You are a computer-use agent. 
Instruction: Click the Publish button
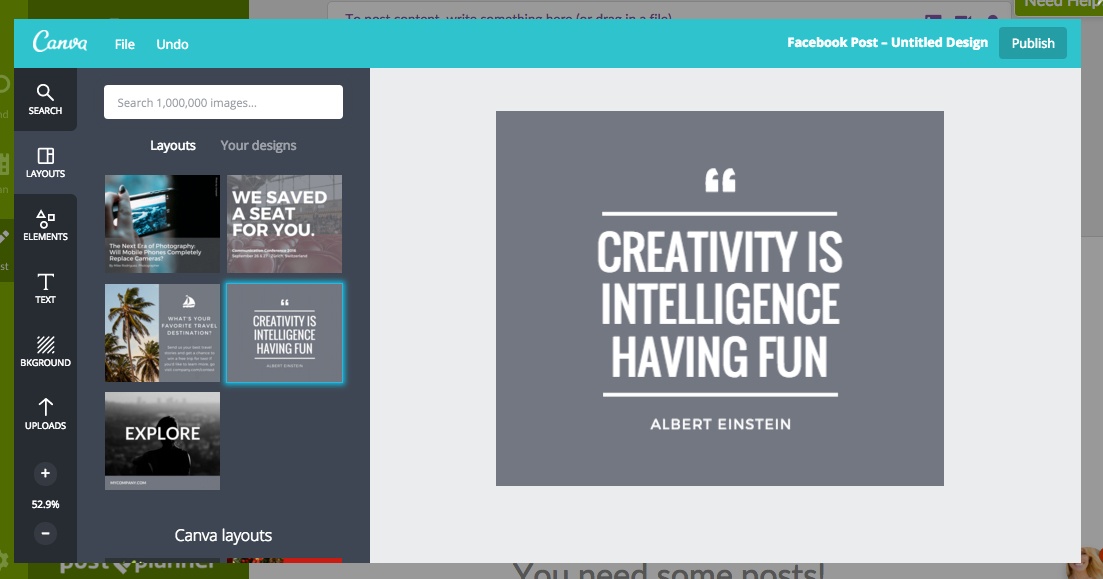pyautogui.click(x=1033, y=43)
